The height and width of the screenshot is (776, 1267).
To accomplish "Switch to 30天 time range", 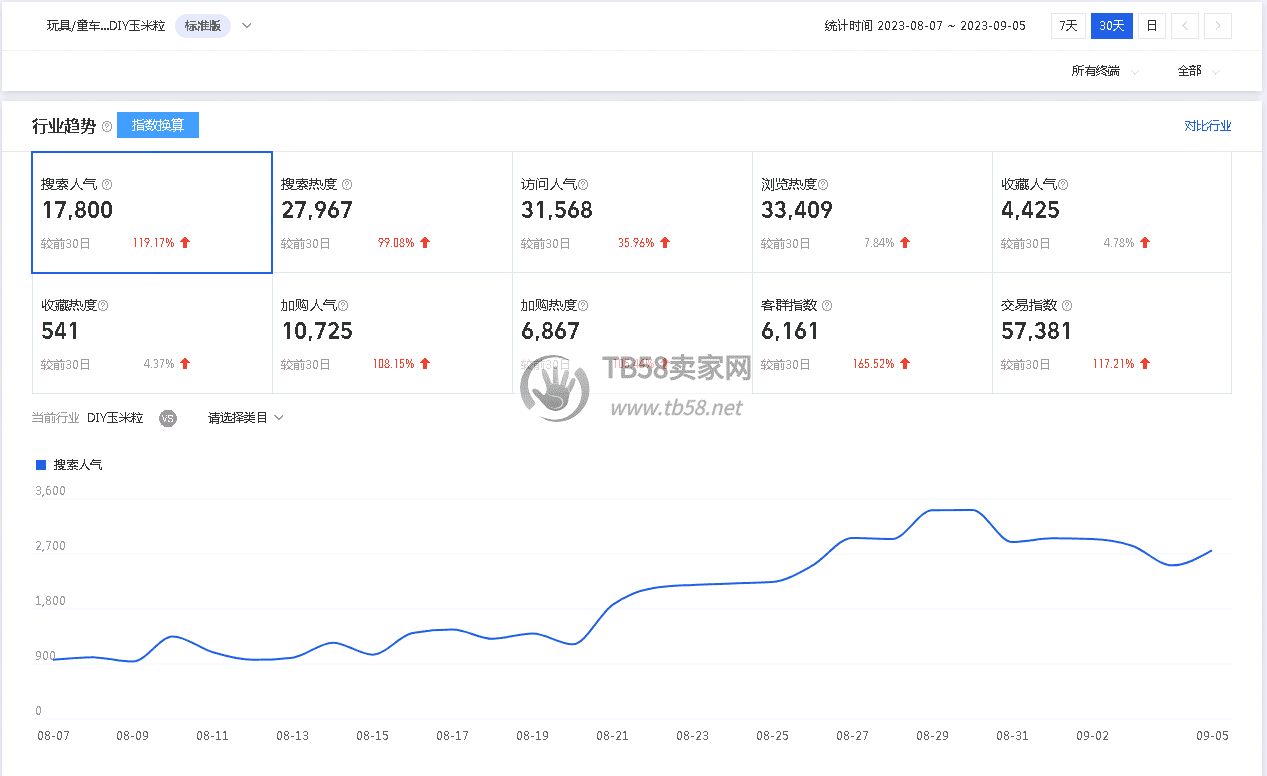I will click(1112, 26).
